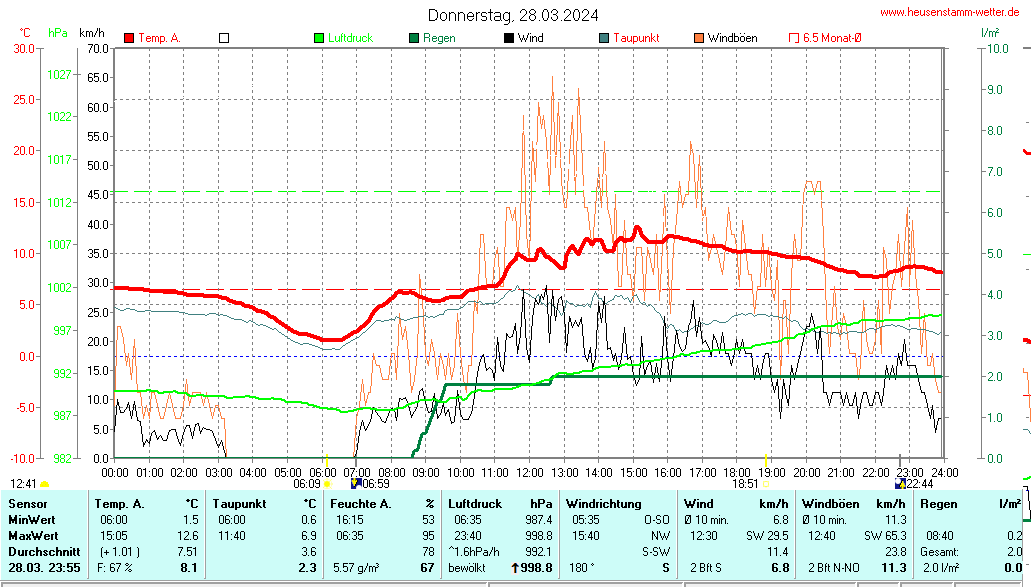Click the 6.5 Monat-Ø legend bracket marker

(794, 38)
